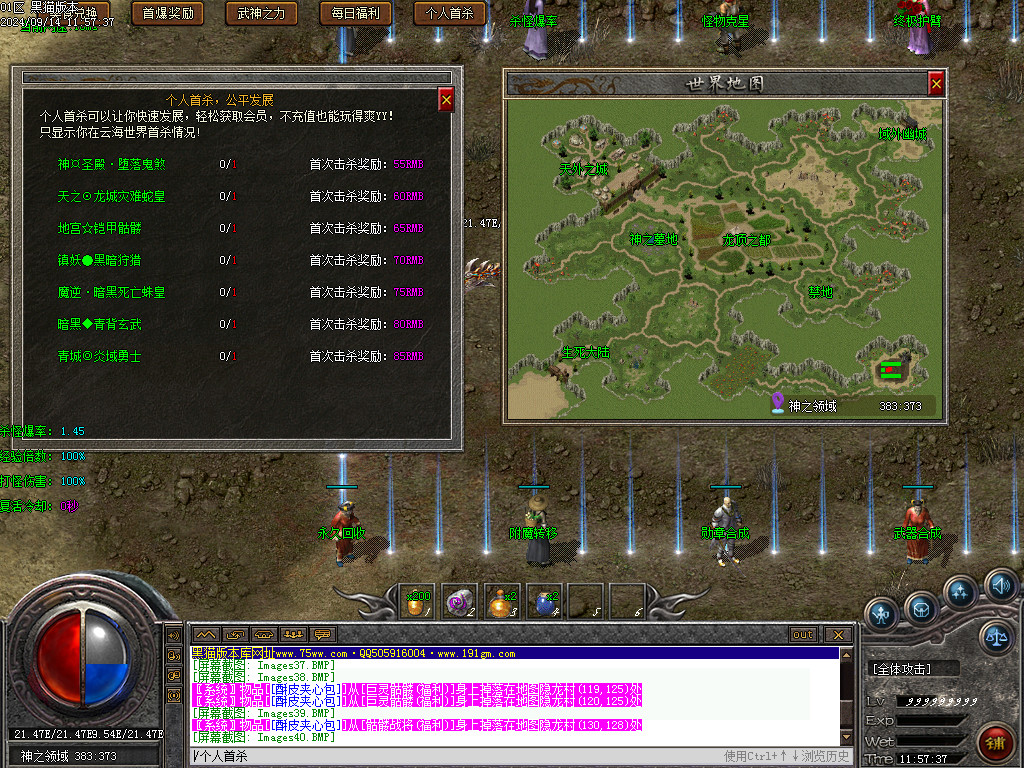
Task: Open the 首爆奖励 menu button
Action: point(168,13)
